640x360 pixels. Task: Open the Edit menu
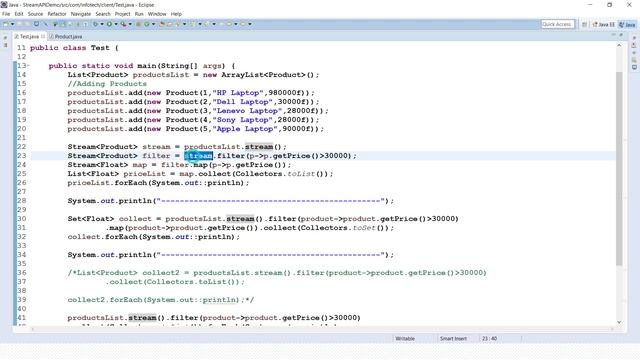pyautogui.click(x=19, y=14)
